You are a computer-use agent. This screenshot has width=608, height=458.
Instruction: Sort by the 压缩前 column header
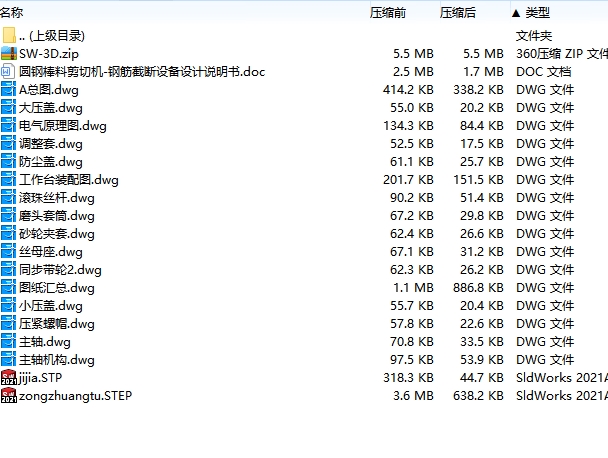(x=388, y=13)
